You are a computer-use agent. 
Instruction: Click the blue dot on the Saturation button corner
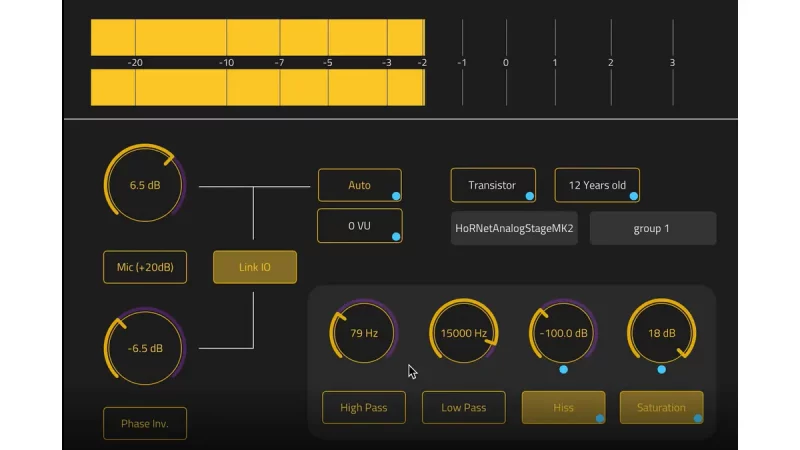(x=698, y=419)
